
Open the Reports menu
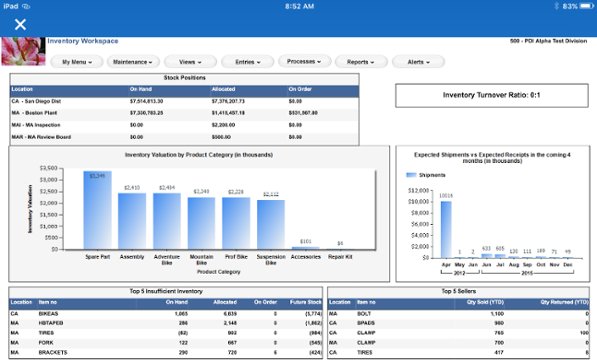pos(361,62)
